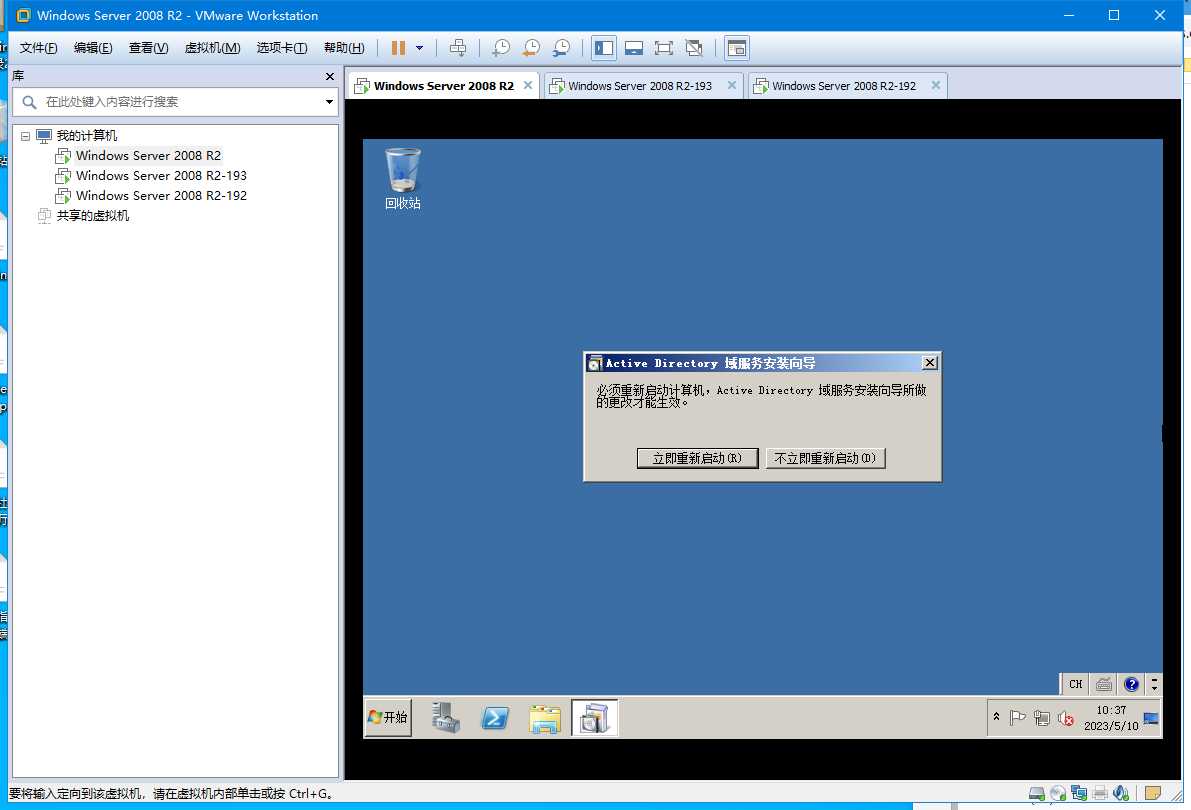
Task: Open the 查看(V) menu
Action: point(148,48)
